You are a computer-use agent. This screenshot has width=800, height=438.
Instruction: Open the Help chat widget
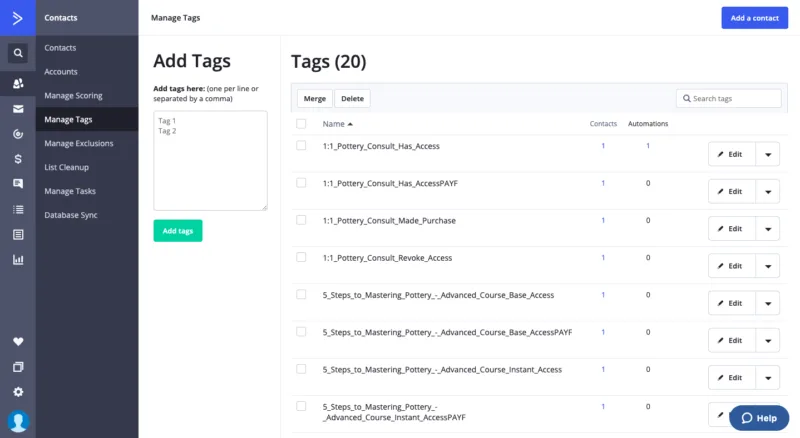[759, 418]
